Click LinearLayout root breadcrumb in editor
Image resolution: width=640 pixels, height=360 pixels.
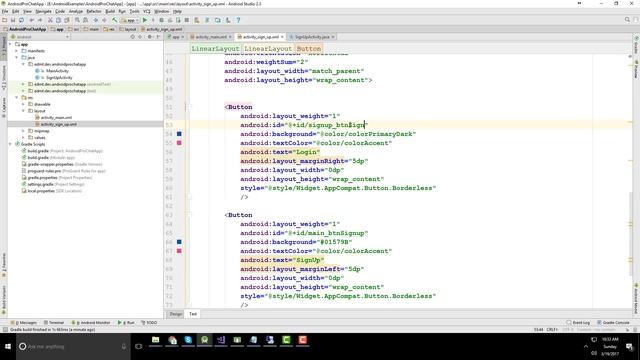[x=215, y=49]
